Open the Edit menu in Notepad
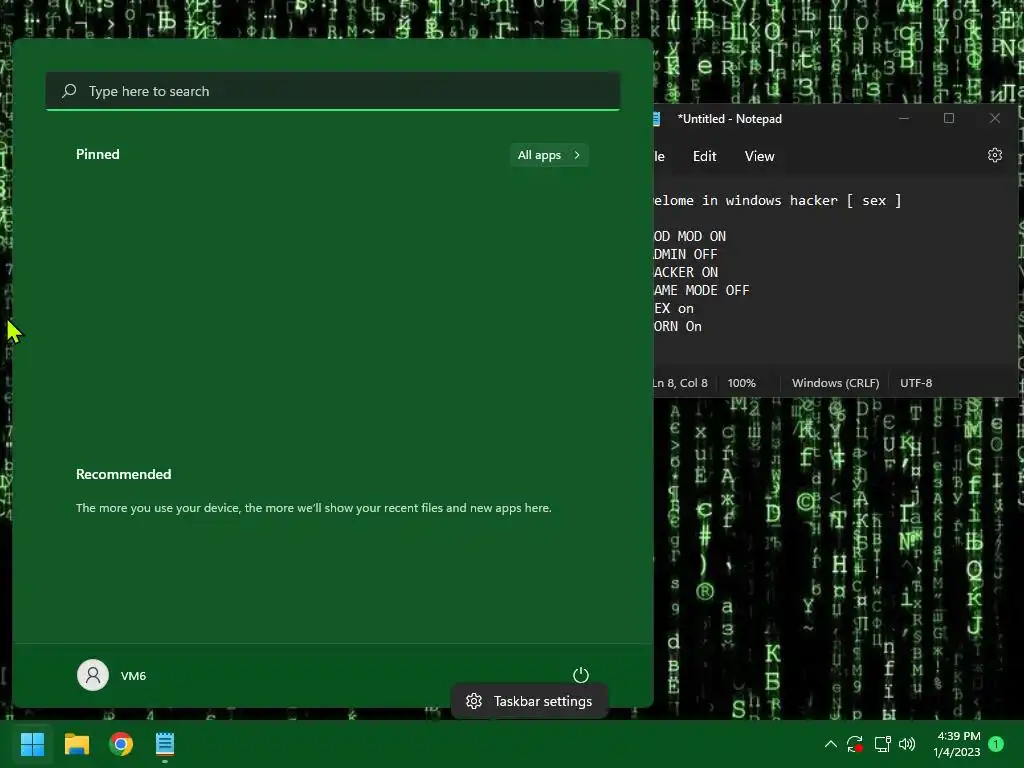The width and height of the screenshot is (1024, 768). (x=705, y=156)
